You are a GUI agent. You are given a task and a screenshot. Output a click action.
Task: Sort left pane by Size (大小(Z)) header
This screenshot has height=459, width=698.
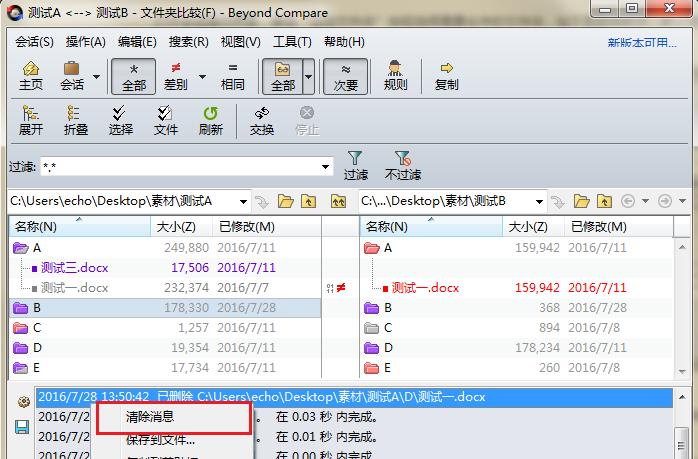click(x=181, y=227)
